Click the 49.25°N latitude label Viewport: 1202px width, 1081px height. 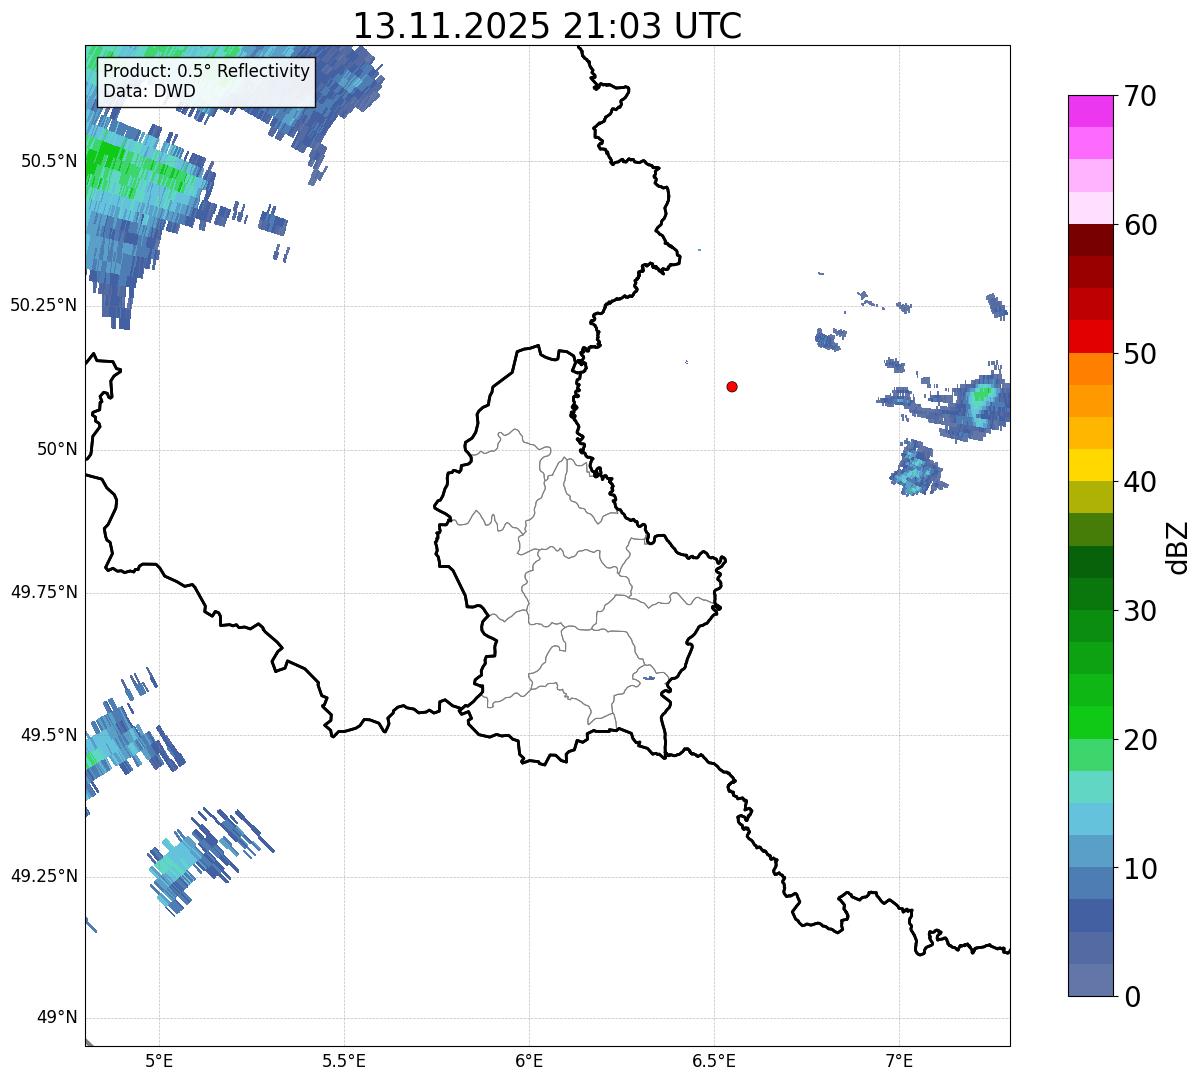pos(43,877)
